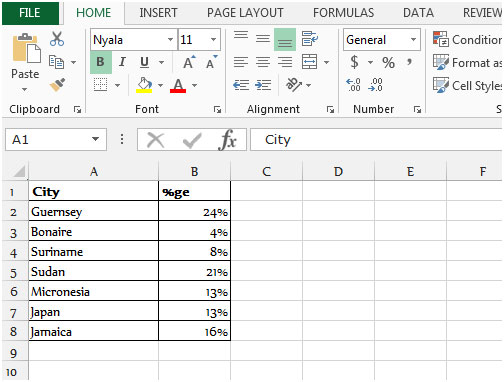Expand Borders dropdown arrow
The width and height of the screenshot is (504, 382).
coord(117,85)
